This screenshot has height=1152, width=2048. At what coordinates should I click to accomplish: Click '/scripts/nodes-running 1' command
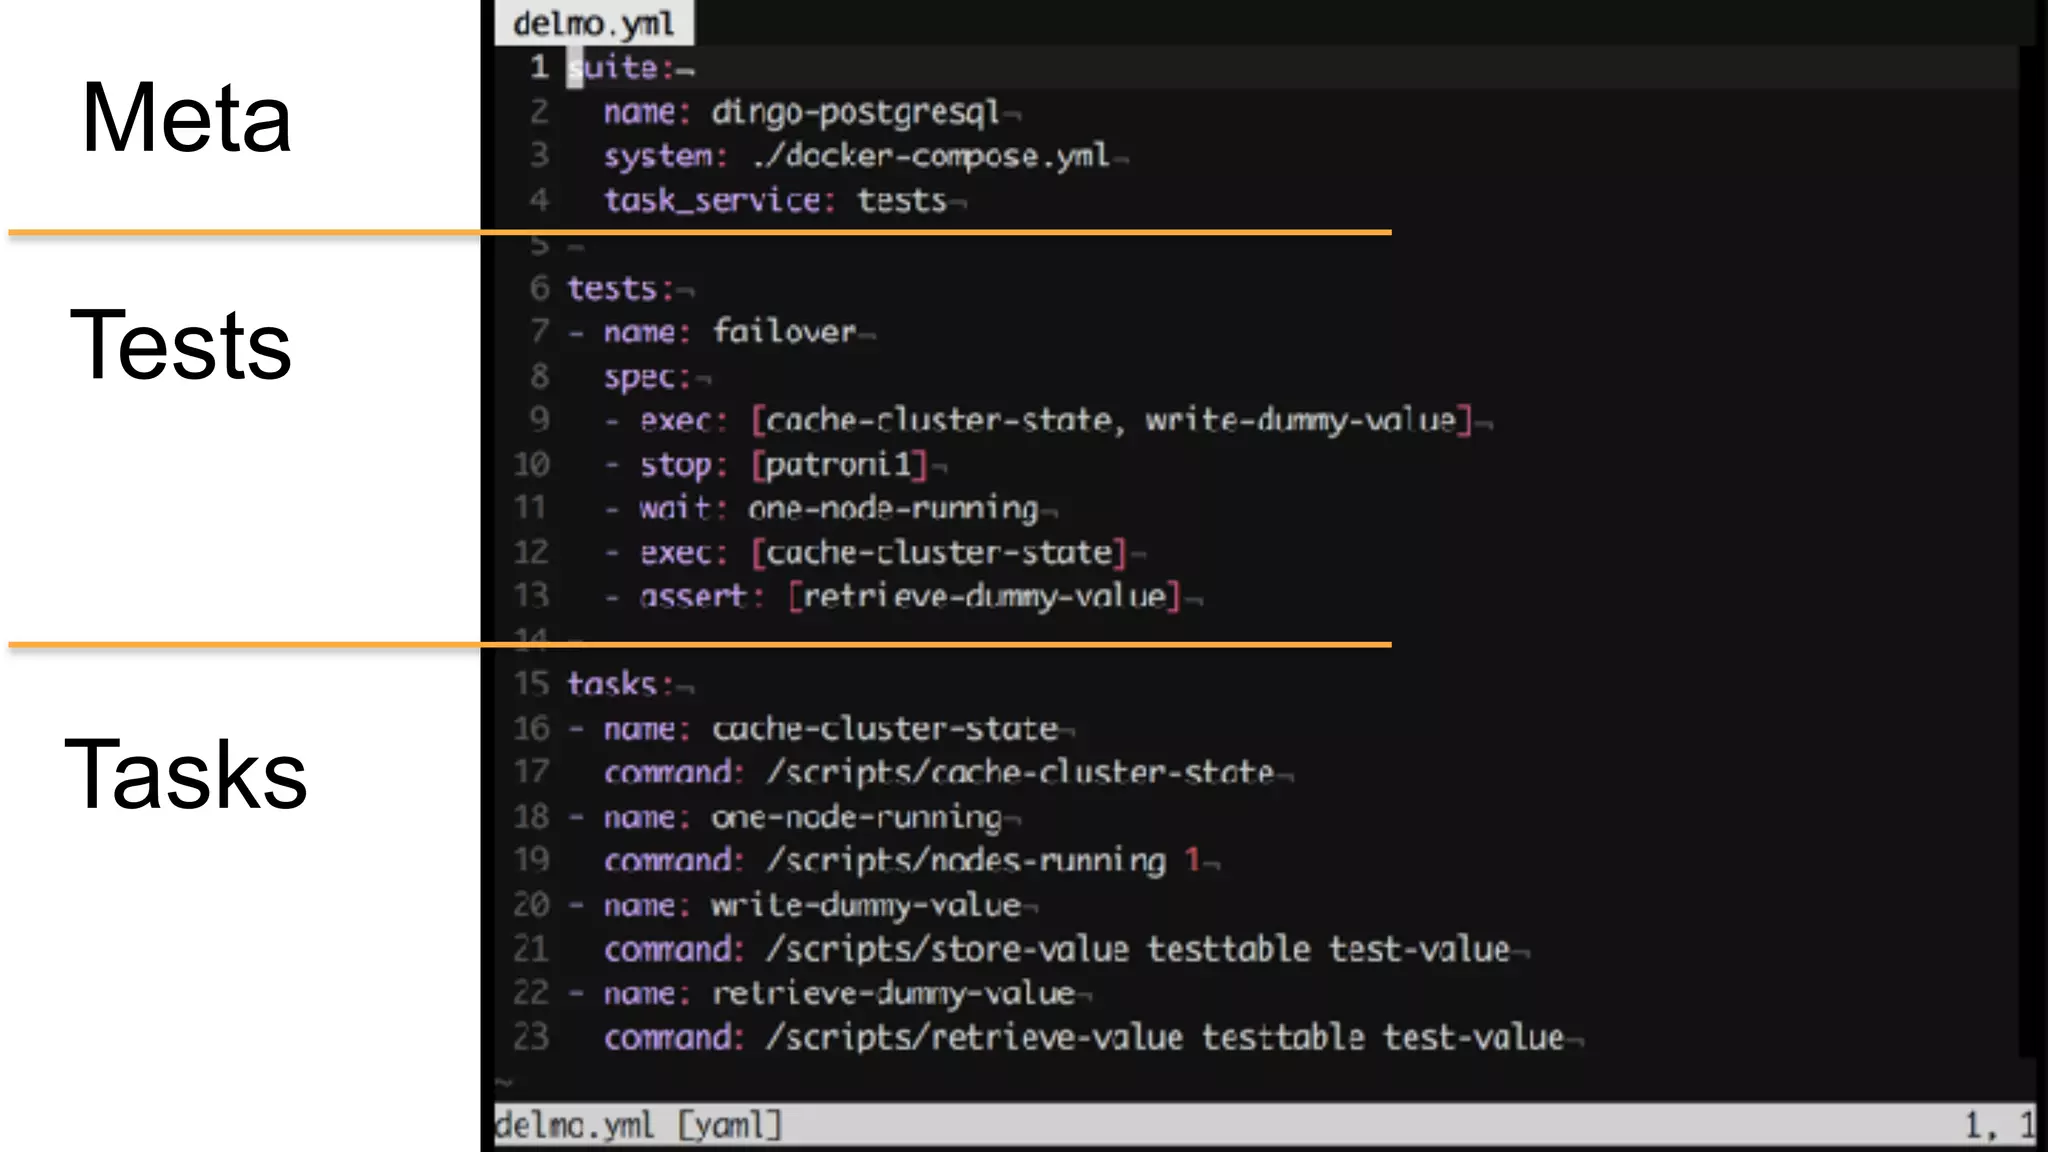coord(983,860)
